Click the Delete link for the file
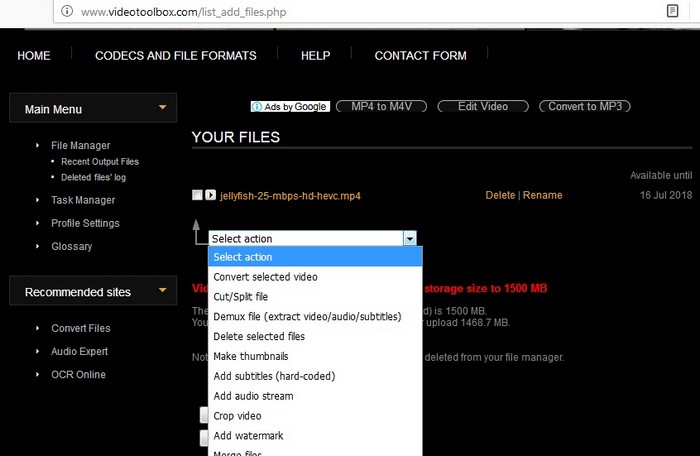Screen dimensions: 700x456 [x=500, y=195]
